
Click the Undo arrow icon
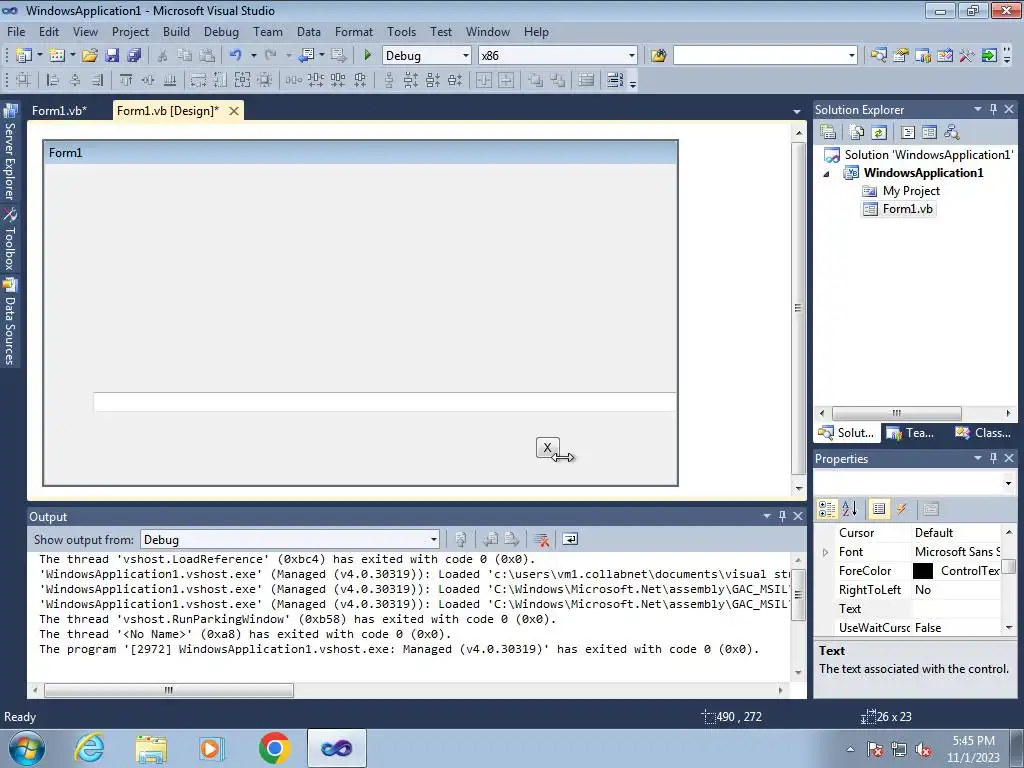236,56
